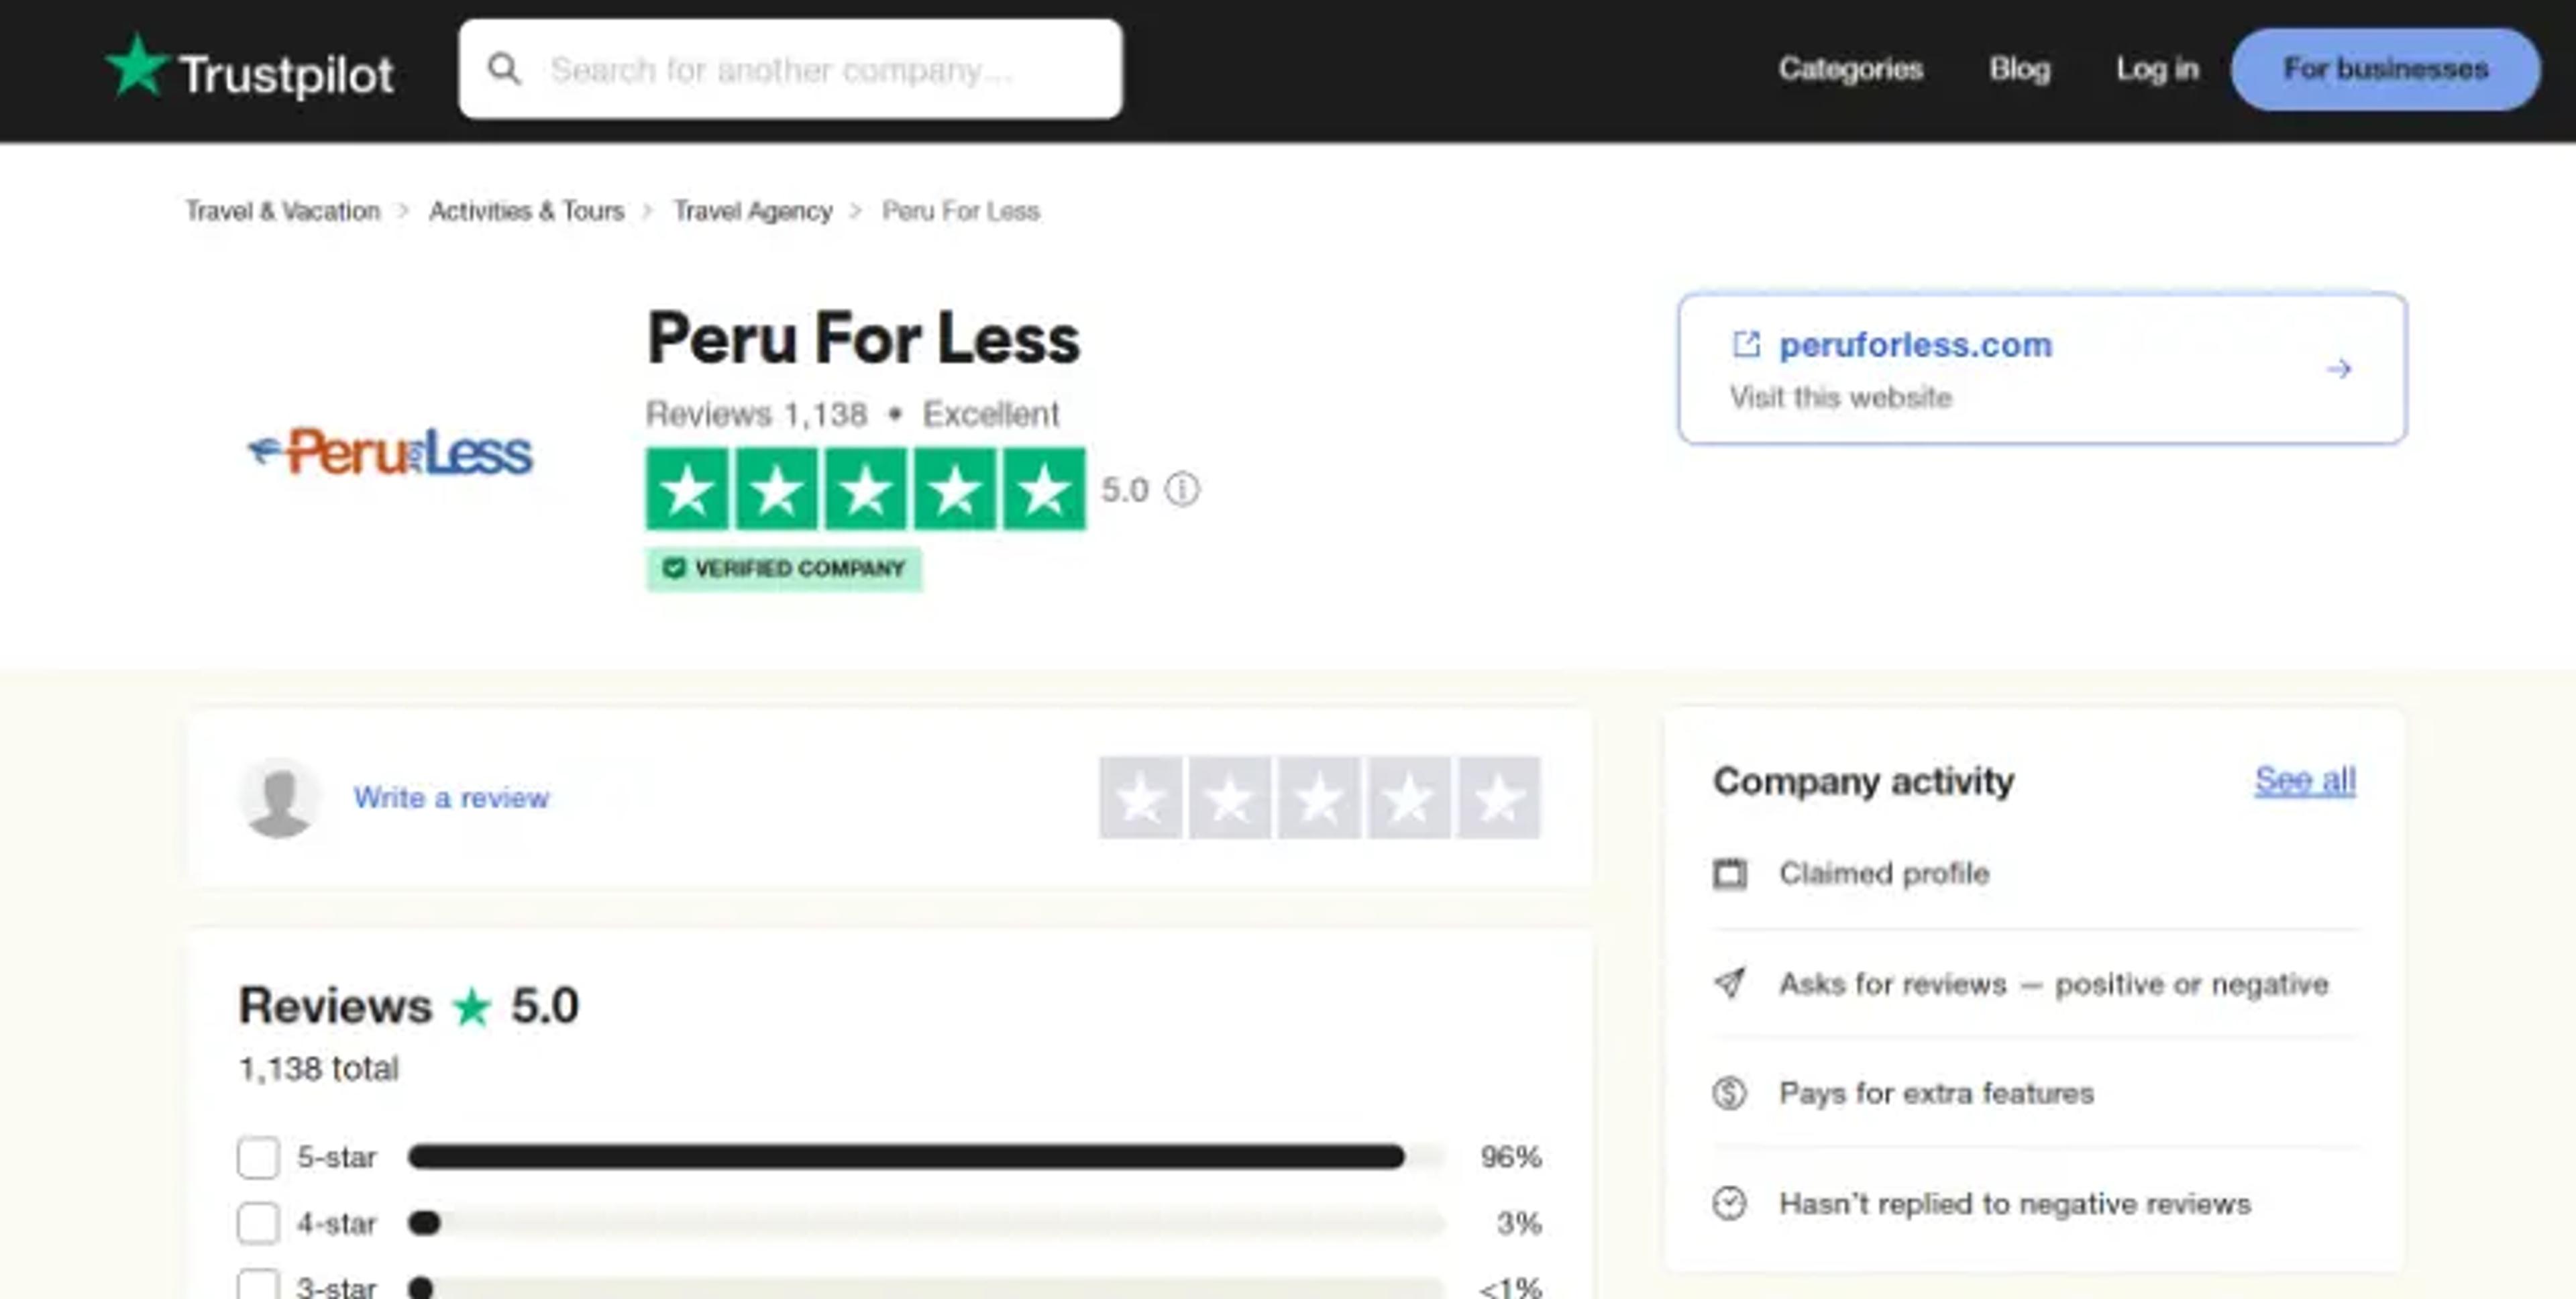
Task: Click the dollar Pays for extra features icon
Action: coord(1730,1093)
